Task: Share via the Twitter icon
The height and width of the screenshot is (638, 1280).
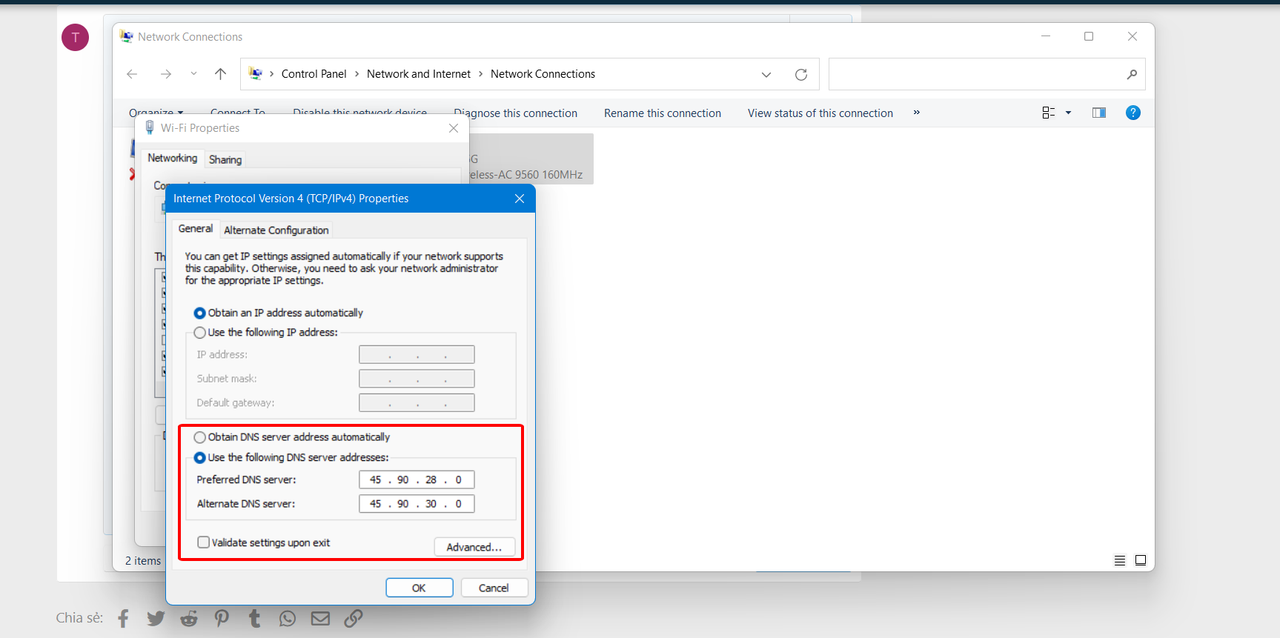Action: point(156,618)
